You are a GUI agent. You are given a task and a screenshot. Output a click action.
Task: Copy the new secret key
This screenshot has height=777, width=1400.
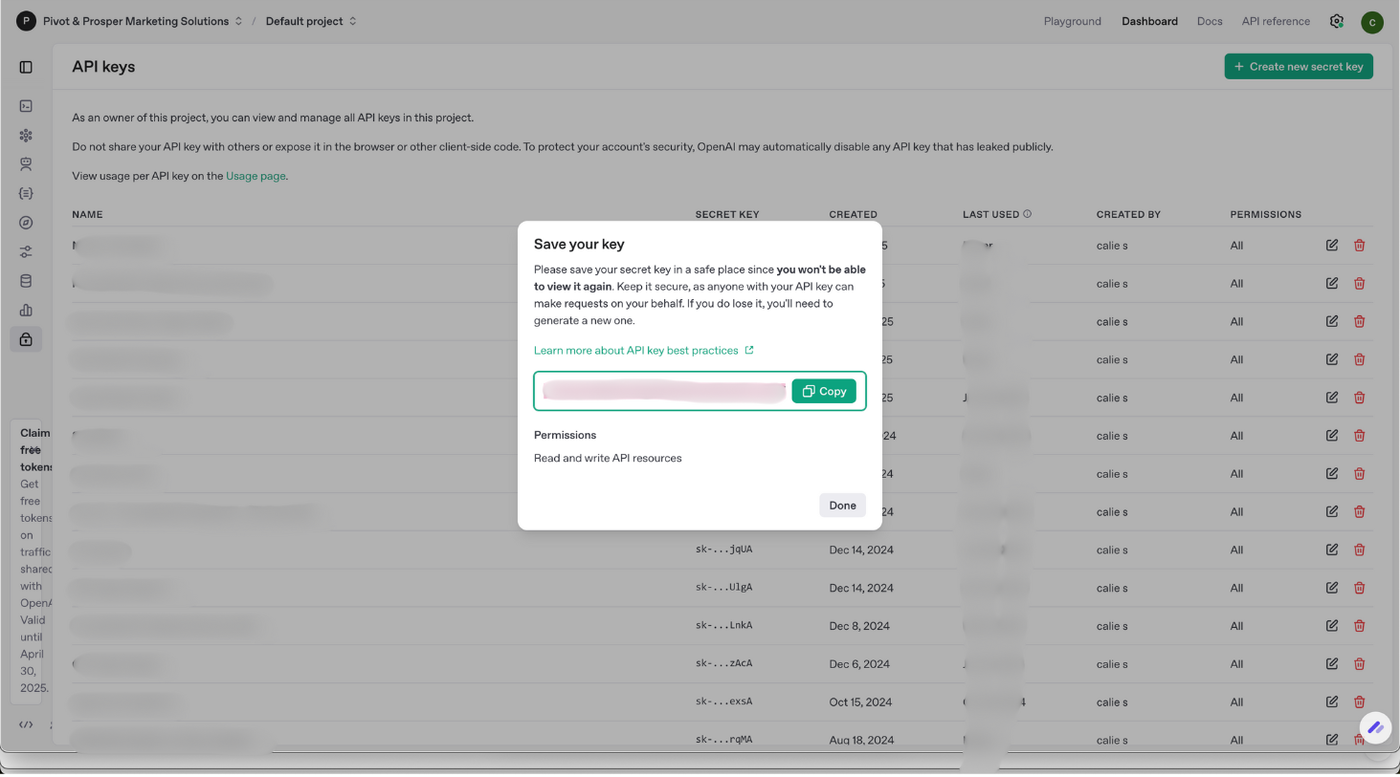point(824,391)
